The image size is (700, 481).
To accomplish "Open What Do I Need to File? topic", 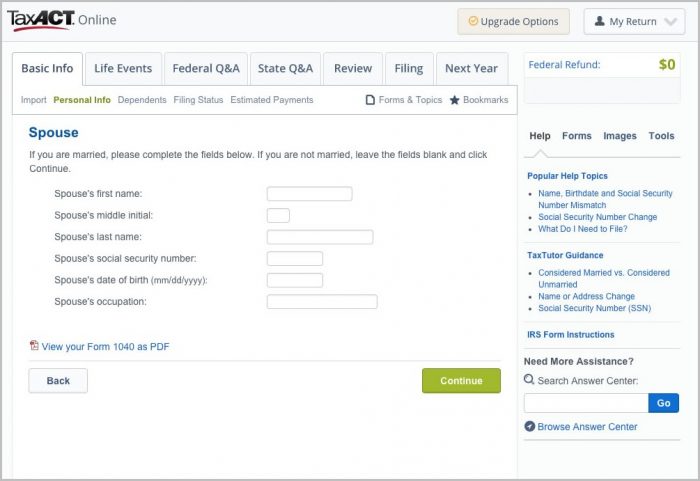I will (x=583, y=229).
